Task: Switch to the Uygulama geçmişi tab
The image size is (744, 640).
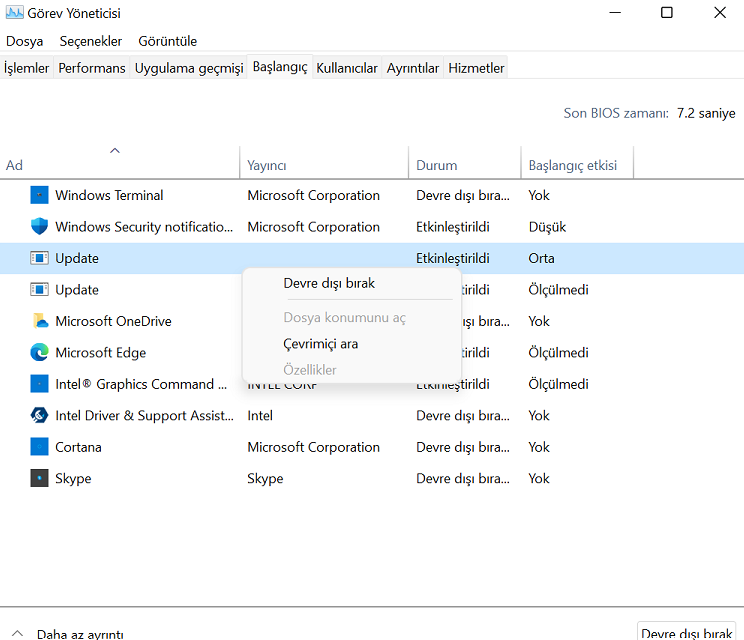Action: coord(189,68)
